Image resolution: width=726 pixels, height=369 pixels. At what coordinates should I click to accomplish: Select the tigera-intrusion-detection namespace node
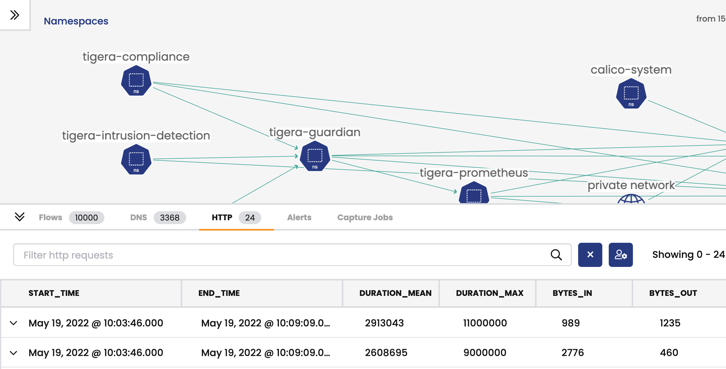pos(136,160)
